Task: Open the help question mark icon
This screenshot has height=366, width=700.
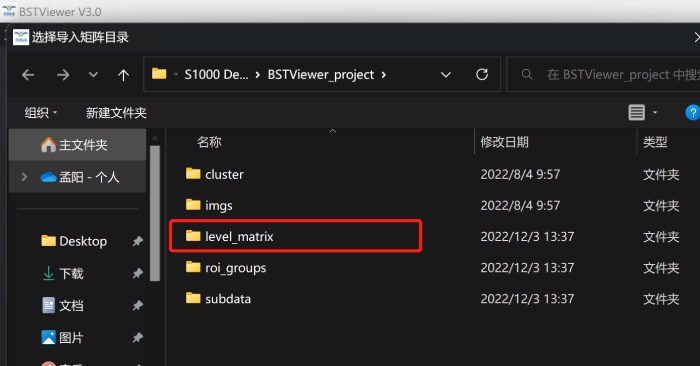Action: [692, 112]
